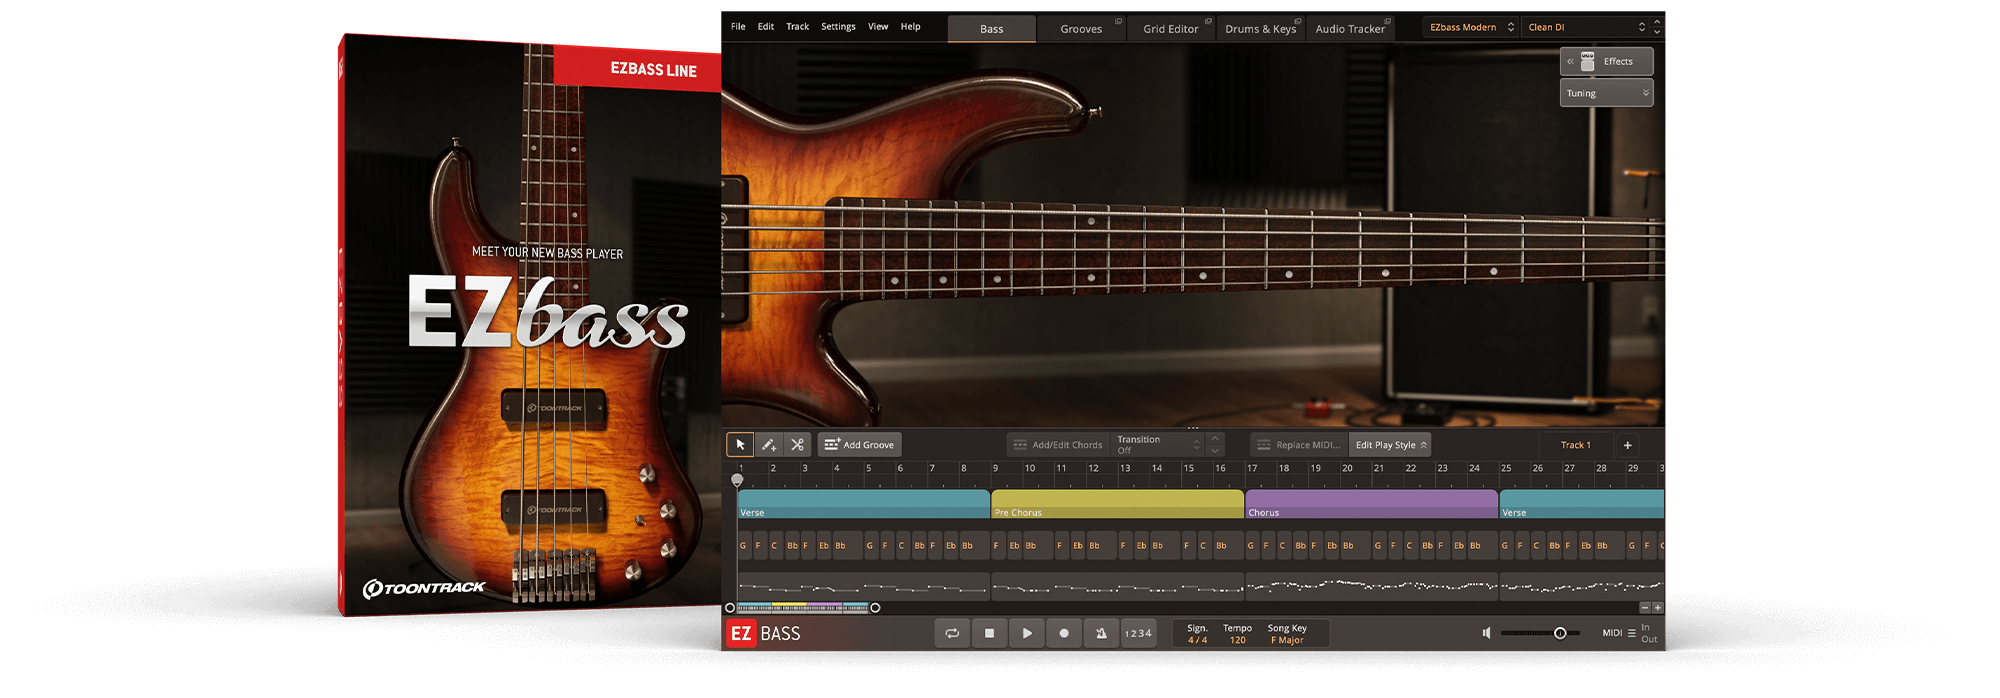
Task: Toggle the 1234 count-in button
Action: tap(1138, 633)
